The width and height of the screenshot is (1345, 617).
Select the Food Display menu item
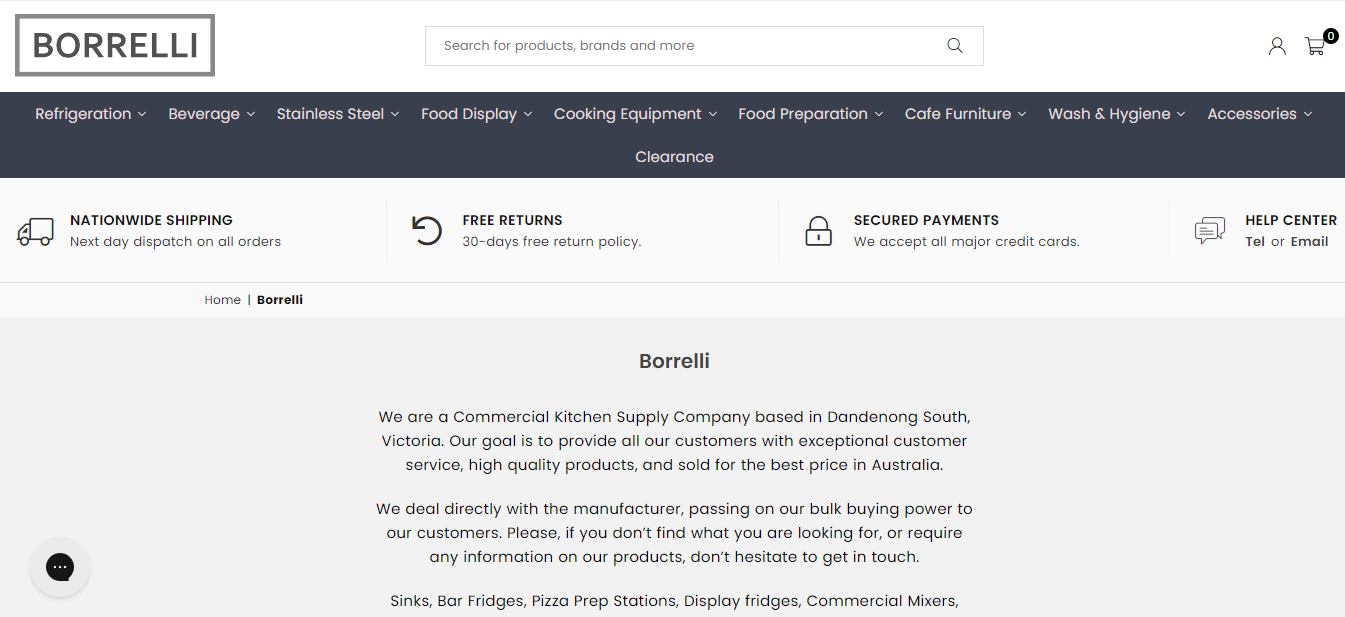[476, 114]
